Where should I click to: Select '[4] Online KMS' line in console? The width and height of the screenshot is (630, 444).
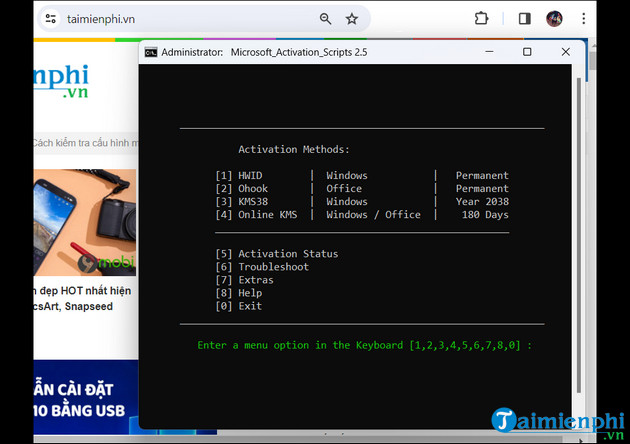362,215
